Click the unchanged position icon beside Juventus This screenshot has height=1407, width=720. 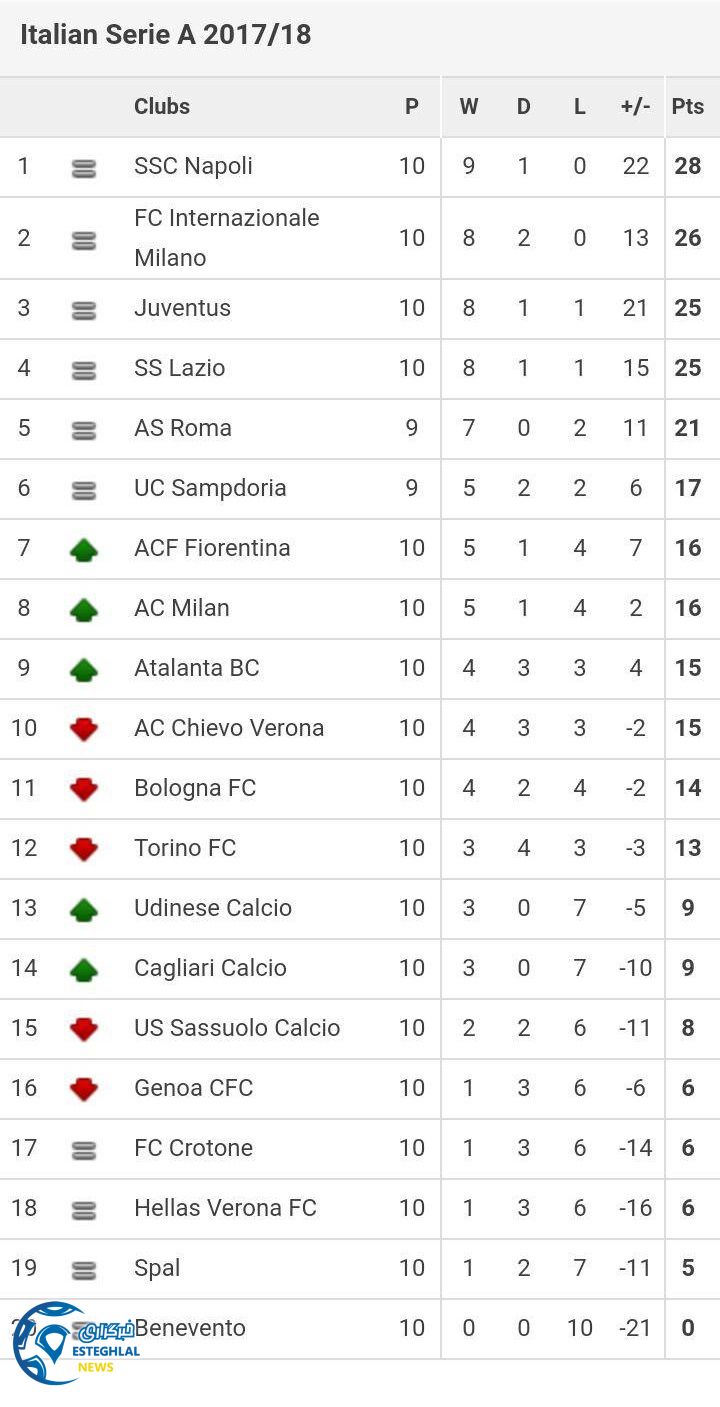click(84, 311)
